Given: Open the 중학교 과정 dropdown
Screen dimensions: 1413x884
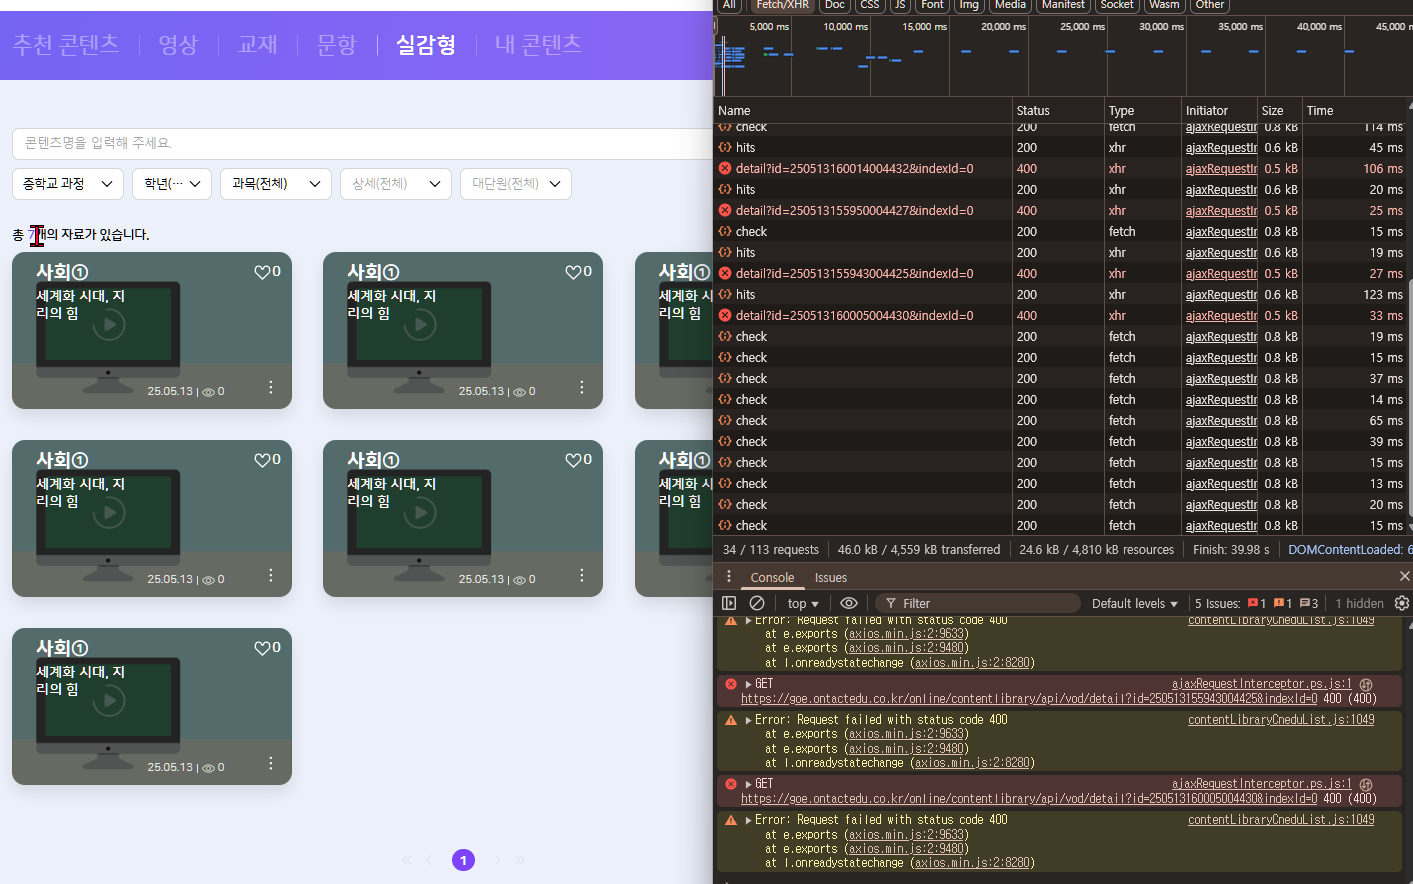Looking at the screenshot, I should [68, 184].
